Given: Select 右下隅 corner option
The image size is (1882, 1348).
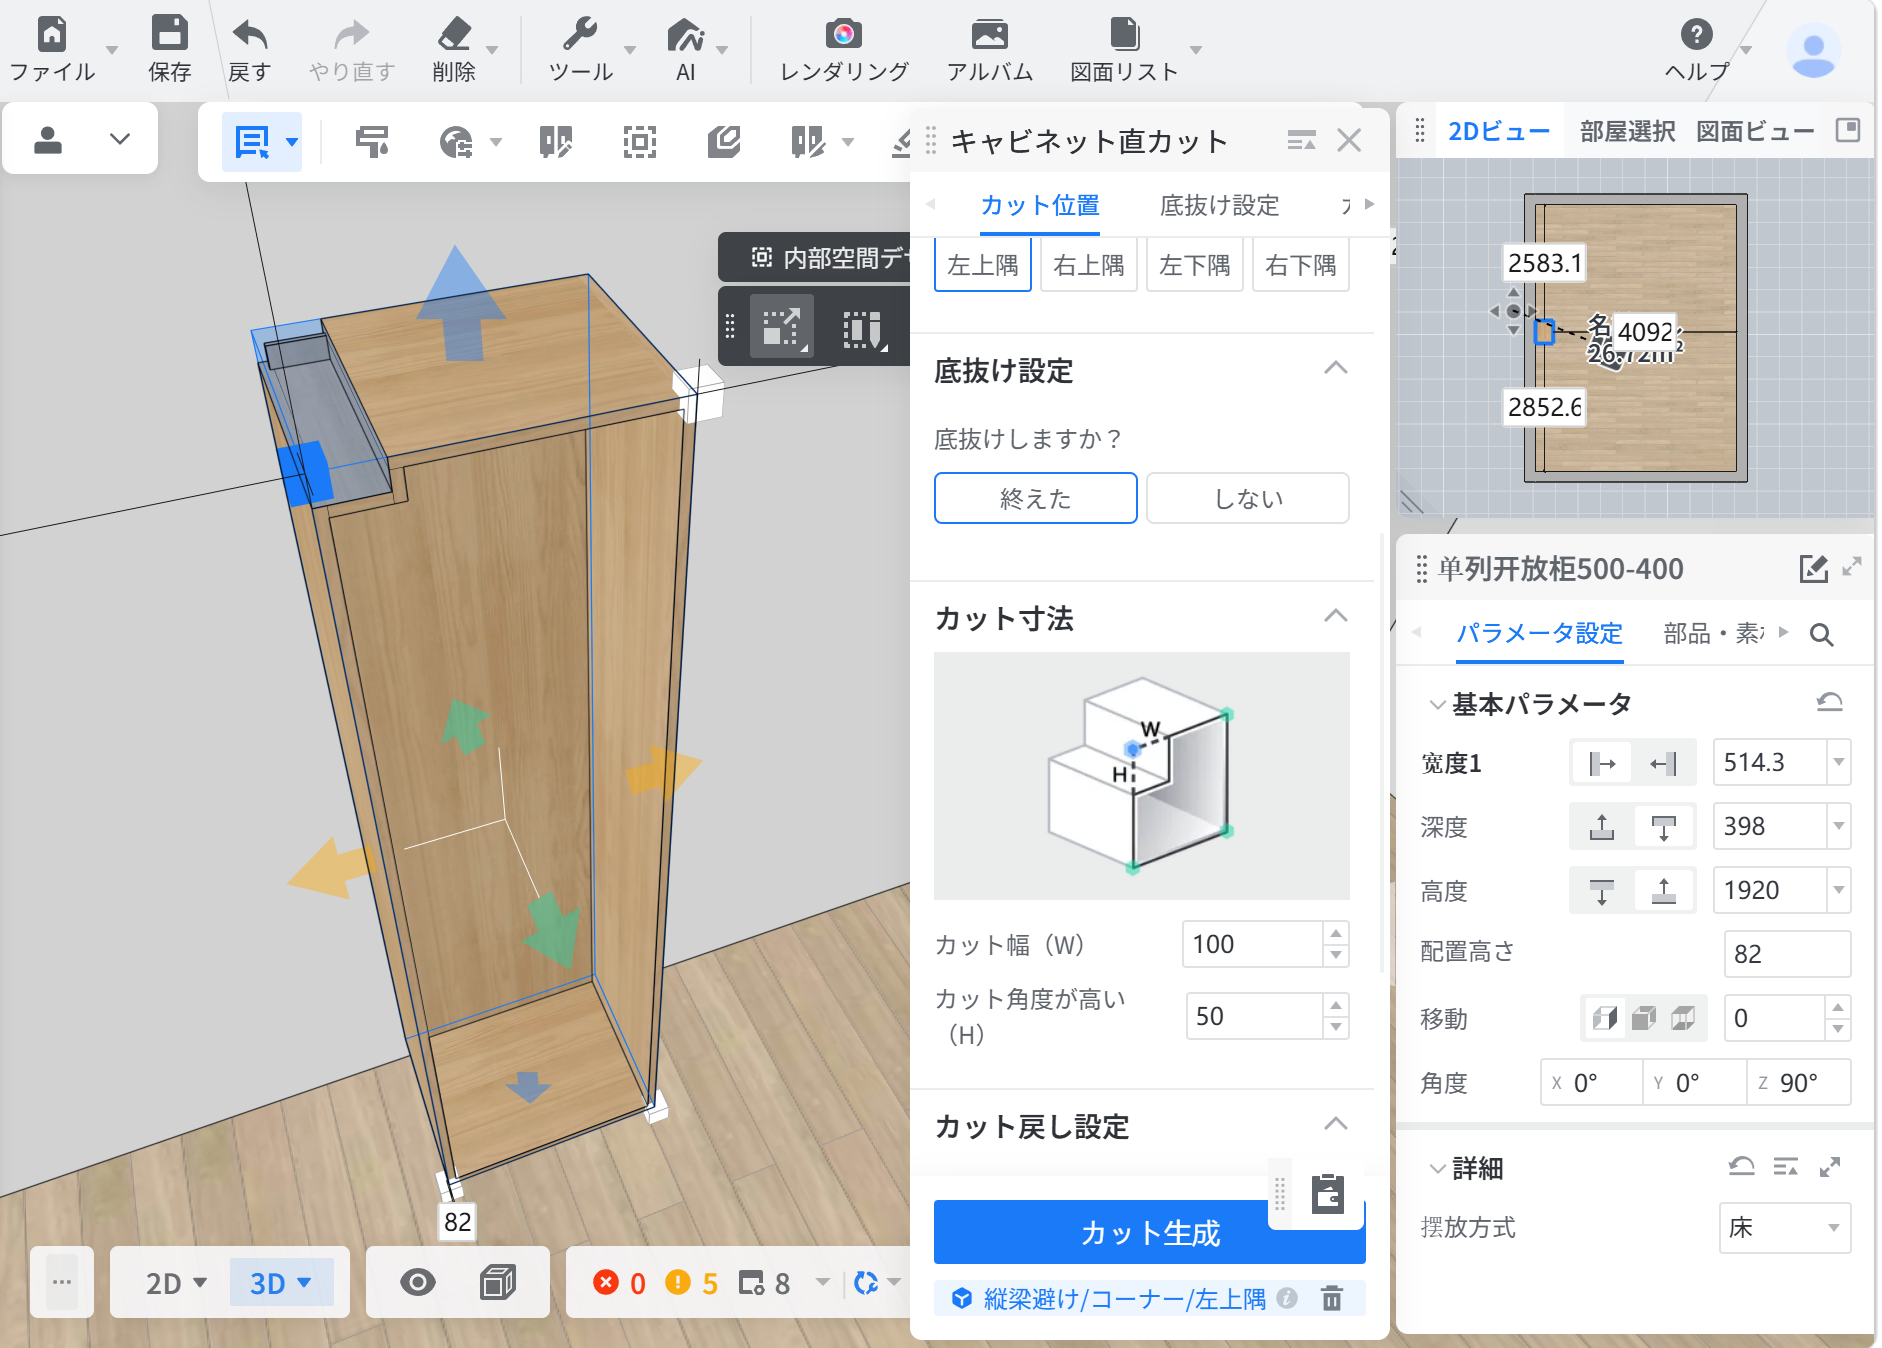Looking at the screenshot, I should (x=1301, y=265).
